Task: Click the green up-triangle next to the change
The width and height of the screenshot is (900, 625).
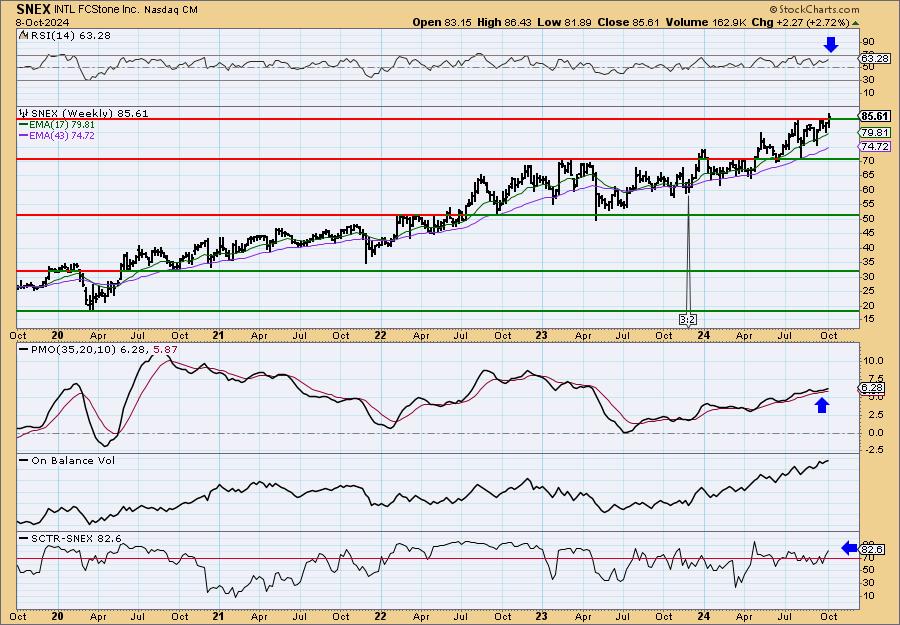Action: [855, 23]
